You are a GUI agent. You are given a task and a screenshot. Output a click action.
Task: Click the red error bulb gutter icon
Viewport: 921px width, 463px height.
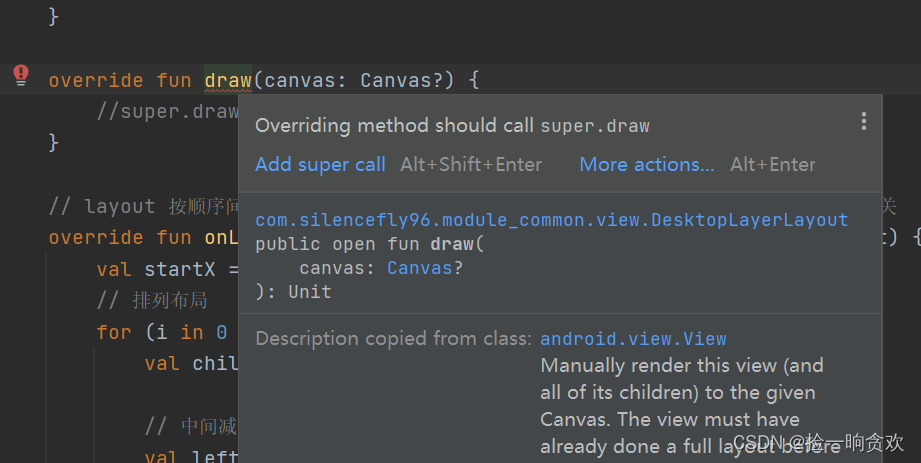click(21, 75)
